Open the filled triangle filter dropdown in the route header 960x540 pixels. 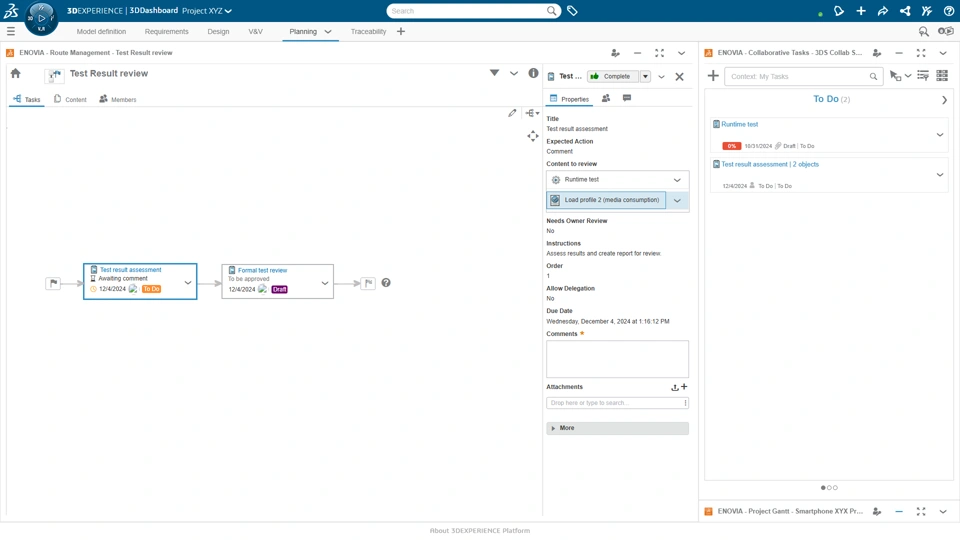(494, 73)
